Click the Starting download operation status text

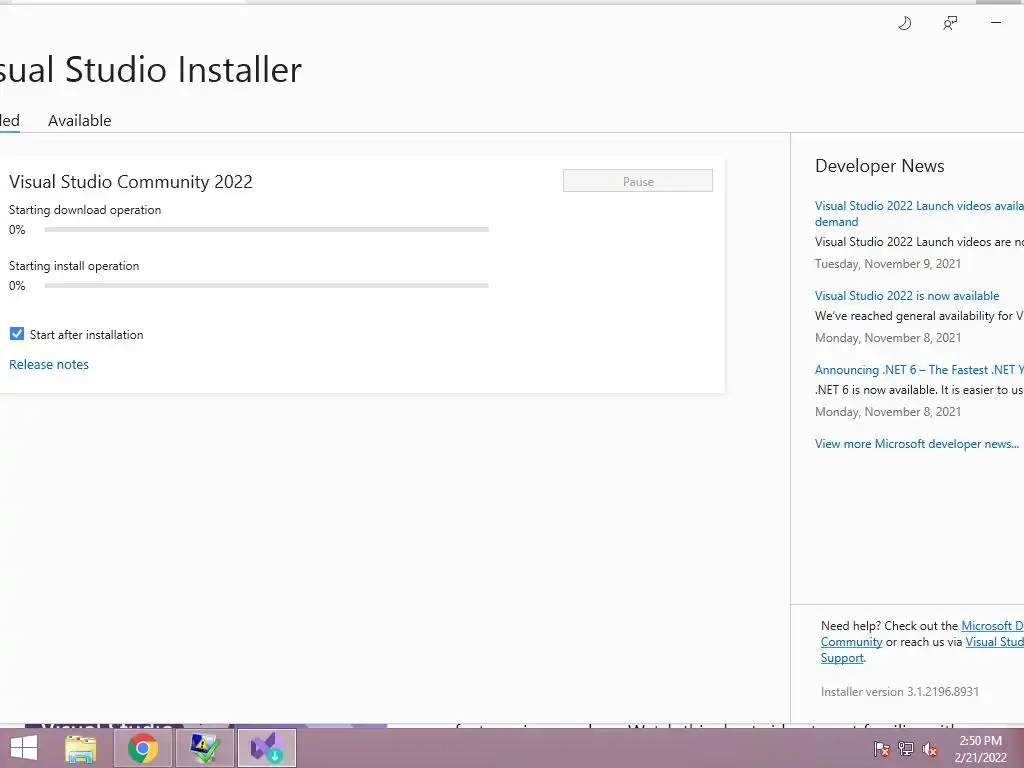[x=85, y=210]
